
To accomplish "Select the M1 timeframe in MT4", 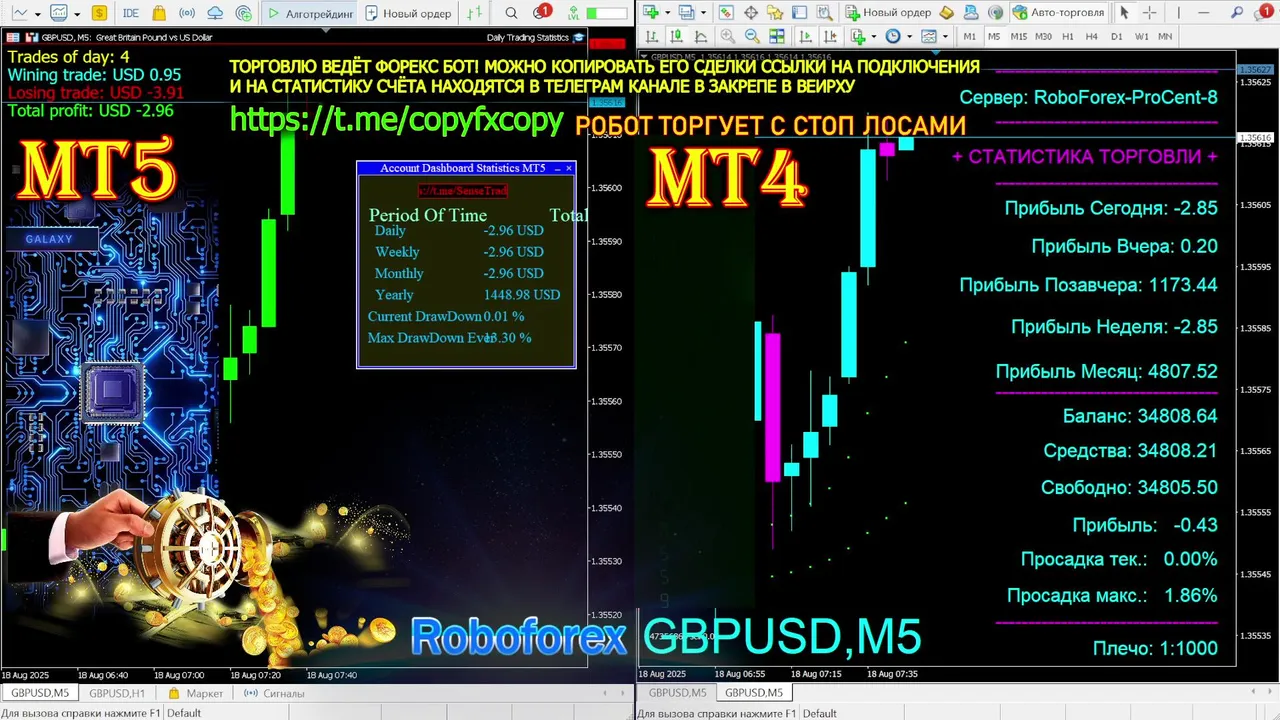I will [970, 36].
